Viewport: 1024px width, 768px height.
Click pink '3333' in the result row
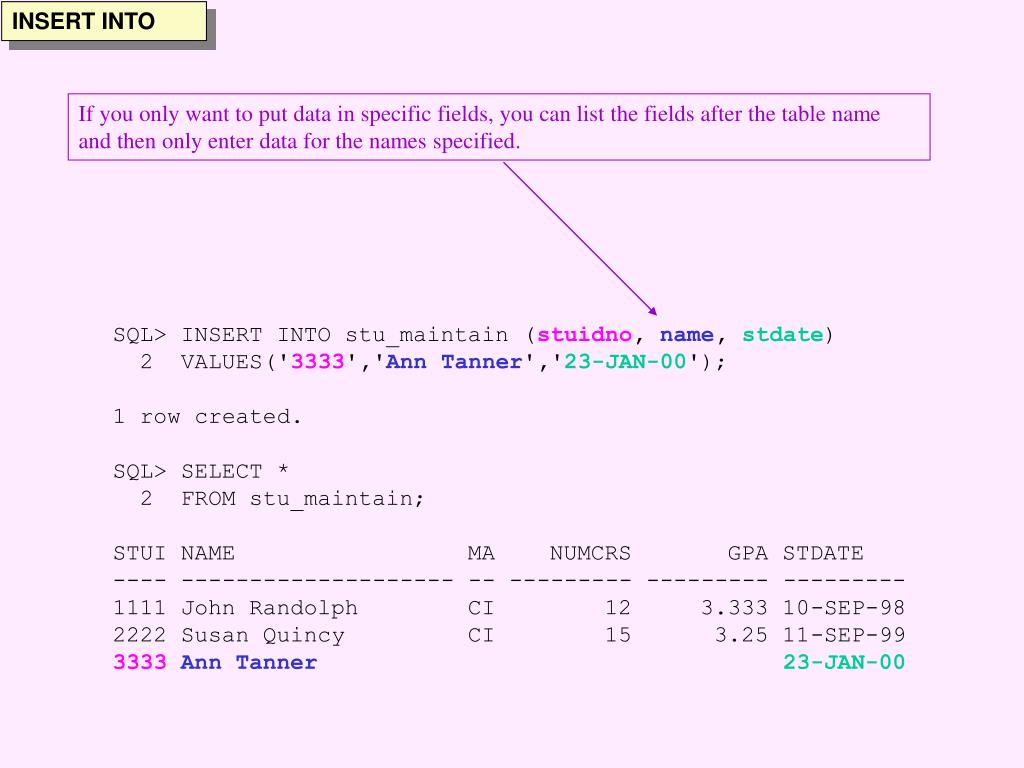(139, 662)
